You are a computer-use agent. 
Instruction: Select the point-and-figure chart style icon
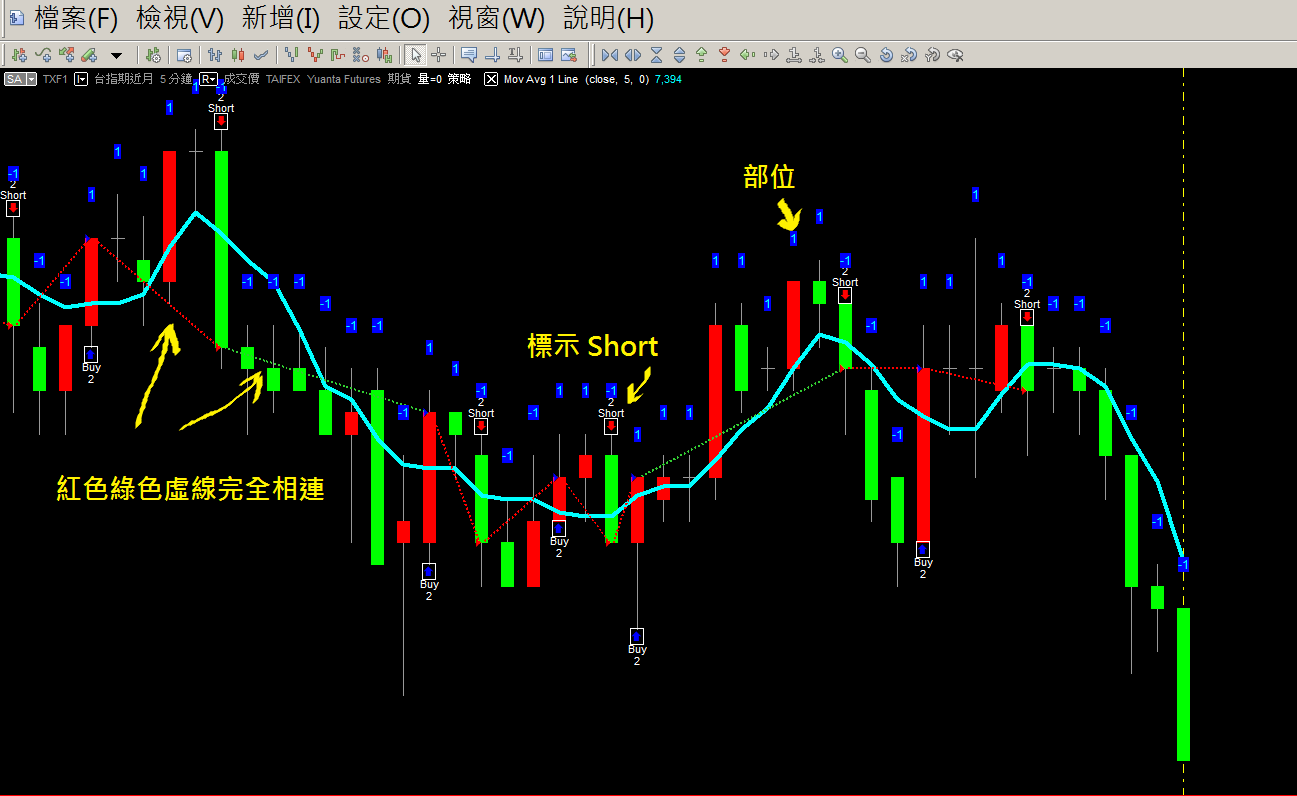pos(360,55)
